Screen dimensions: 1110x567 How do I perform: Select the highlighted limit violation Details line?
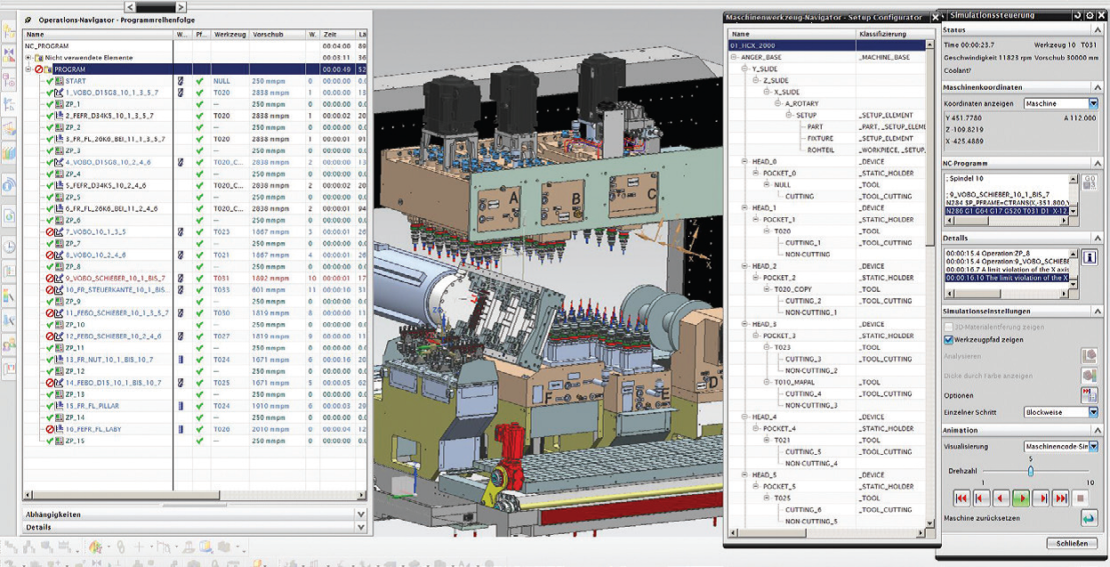click(1008, 278)
